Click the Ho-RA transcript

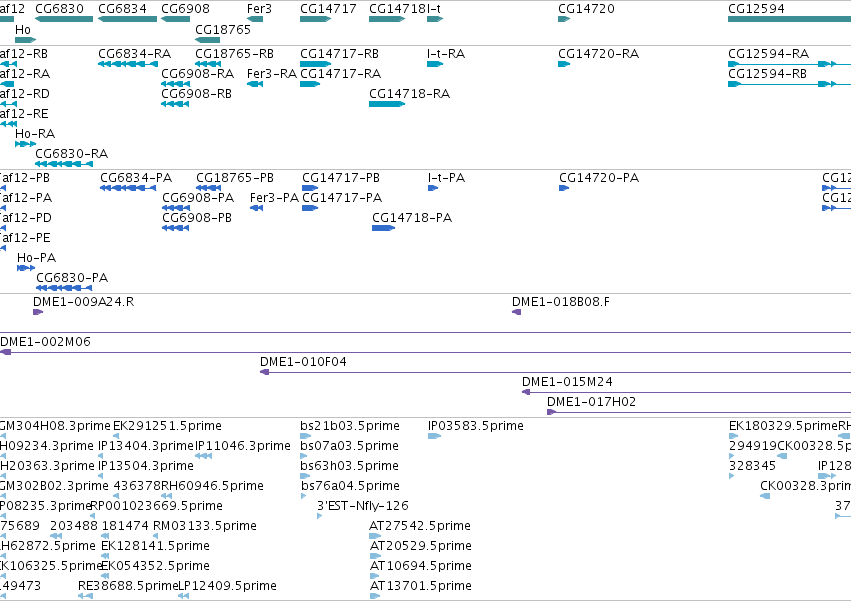click(26, 144)
